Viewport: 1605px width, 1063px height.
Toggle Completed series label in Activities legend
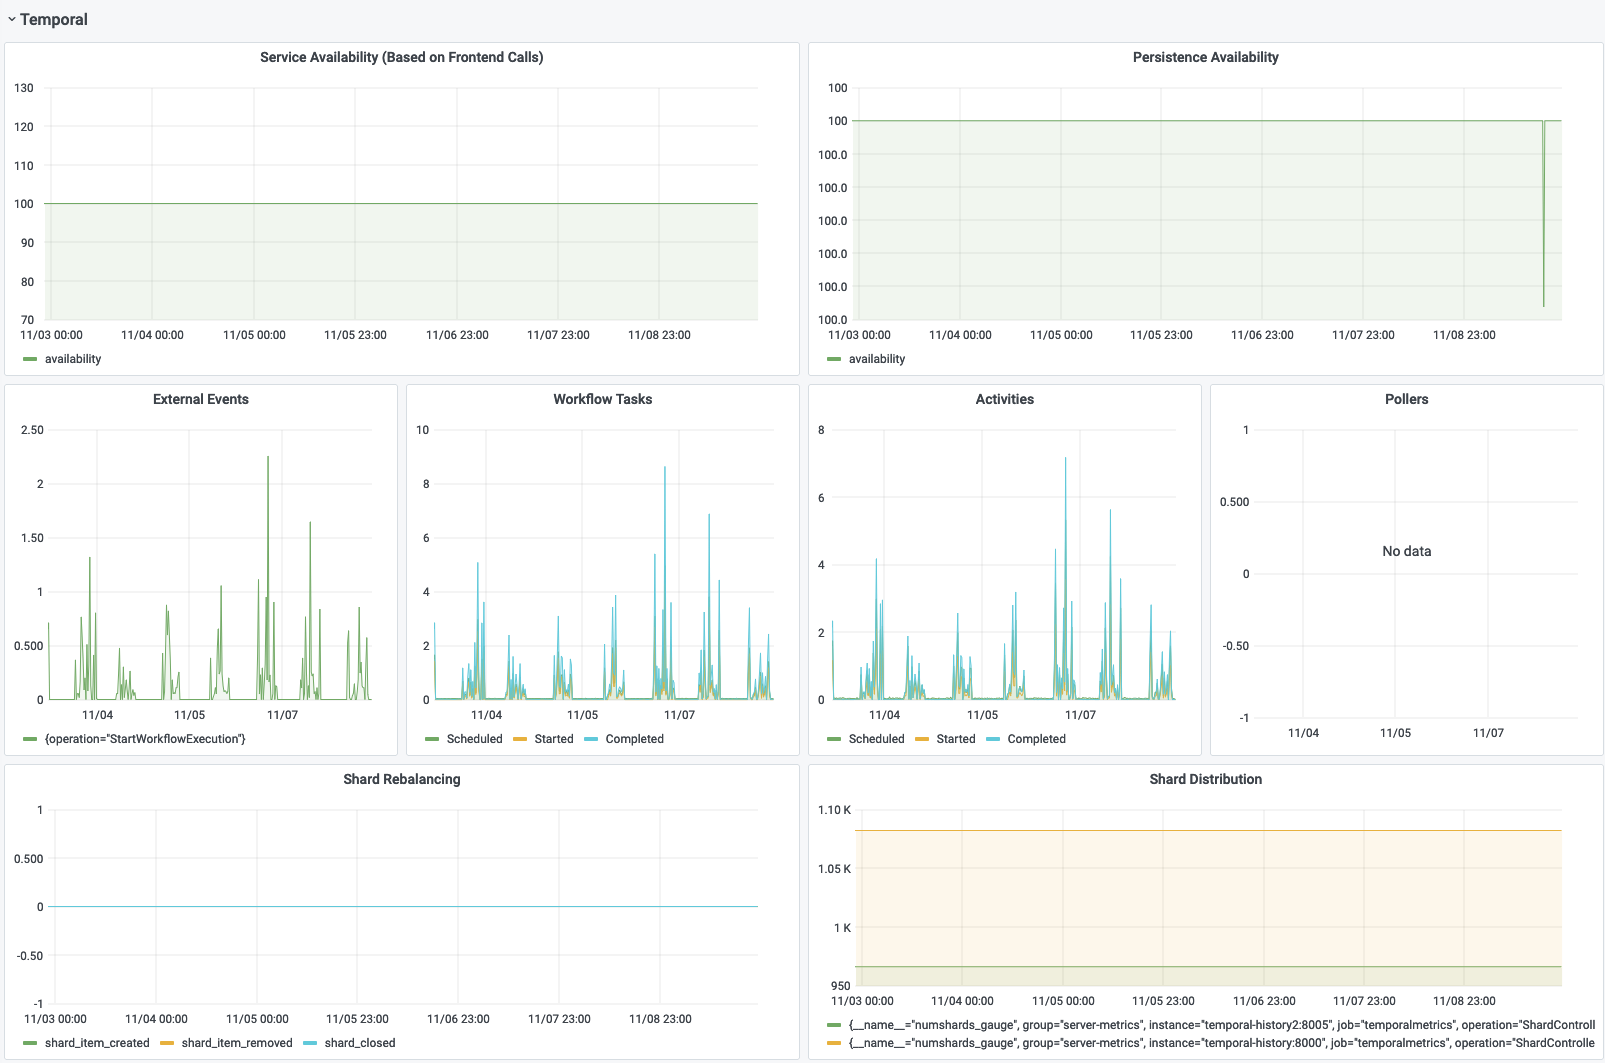click(1037, 739)
